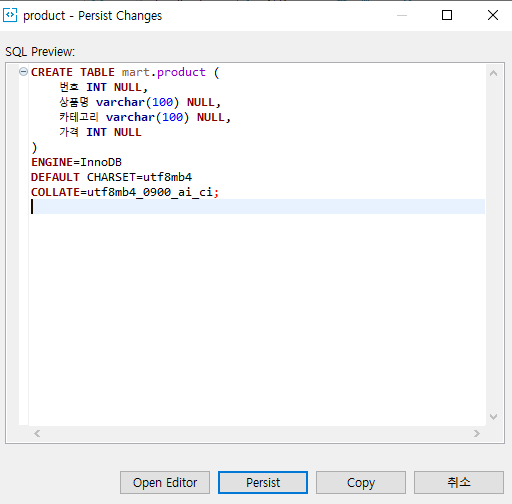The image size is (512, 504).
Task: Open the SQL in Open Editor
Action: [165, 482]
